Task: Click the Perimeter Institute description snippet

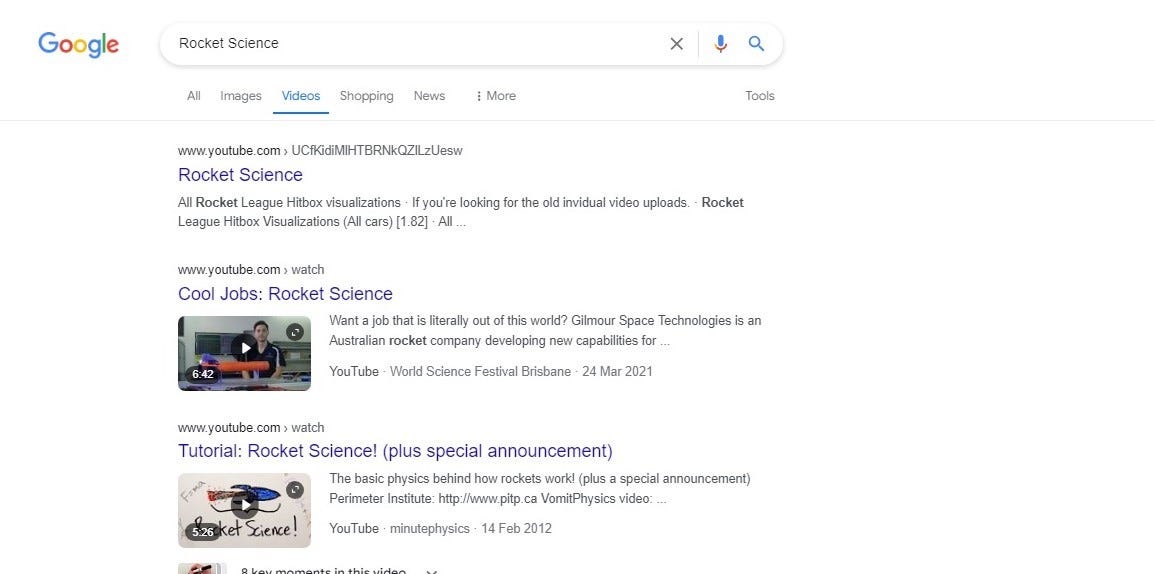Action: [540, 489]
